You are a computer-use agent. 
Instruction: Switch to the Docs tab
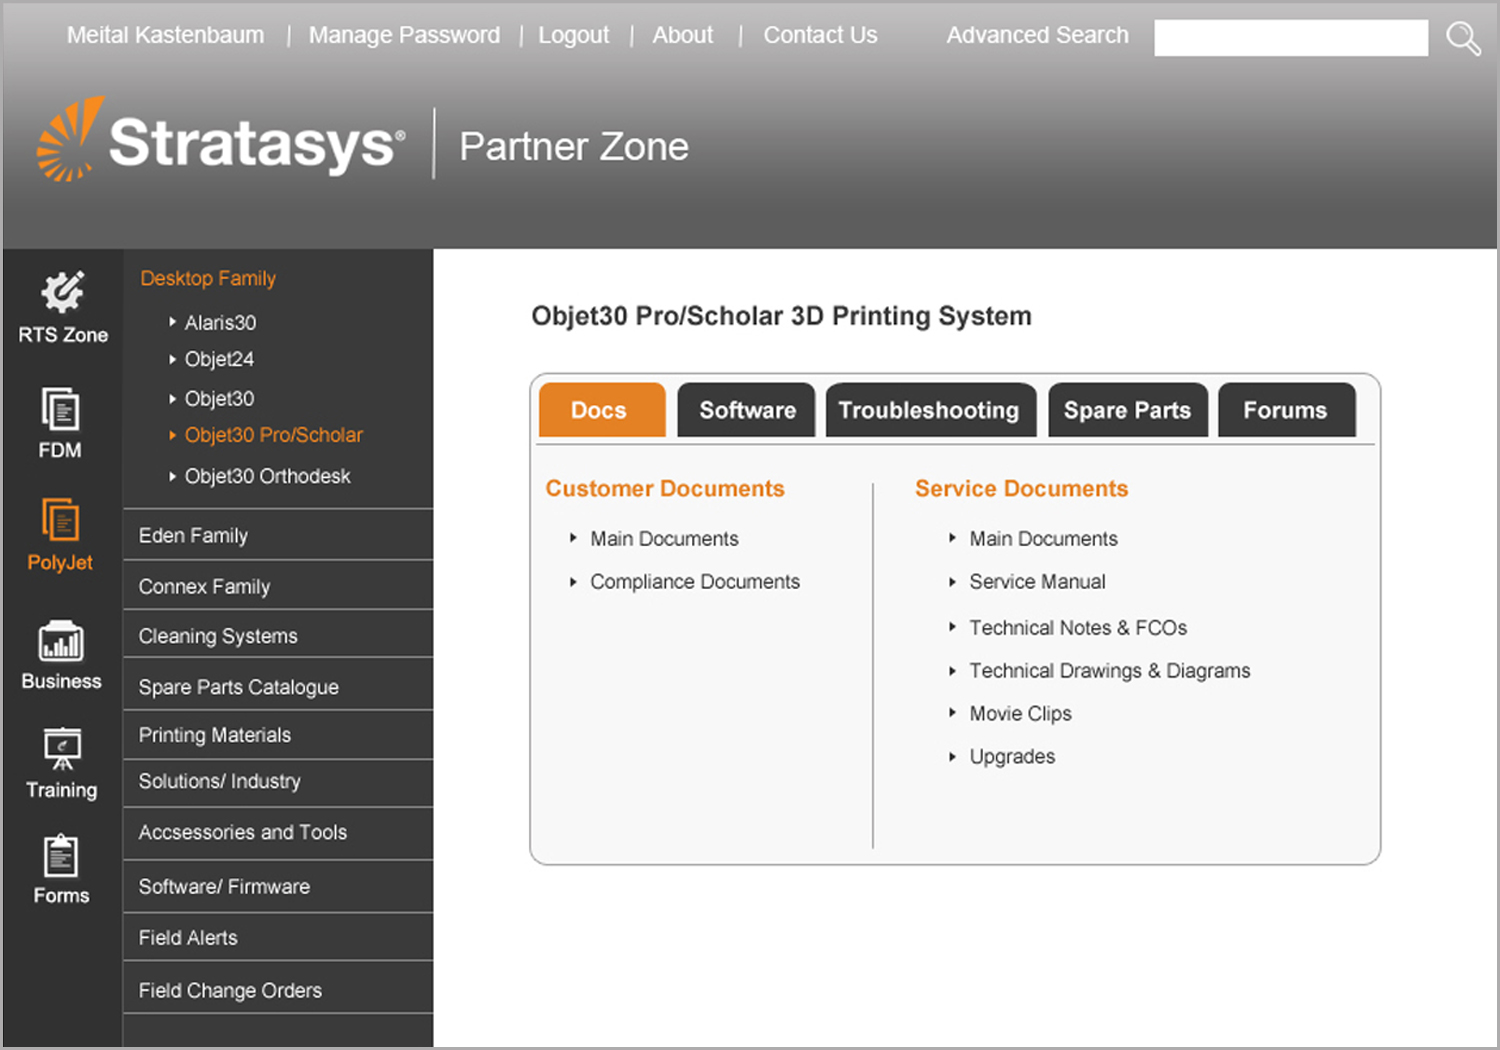click(x=602, y=410)
